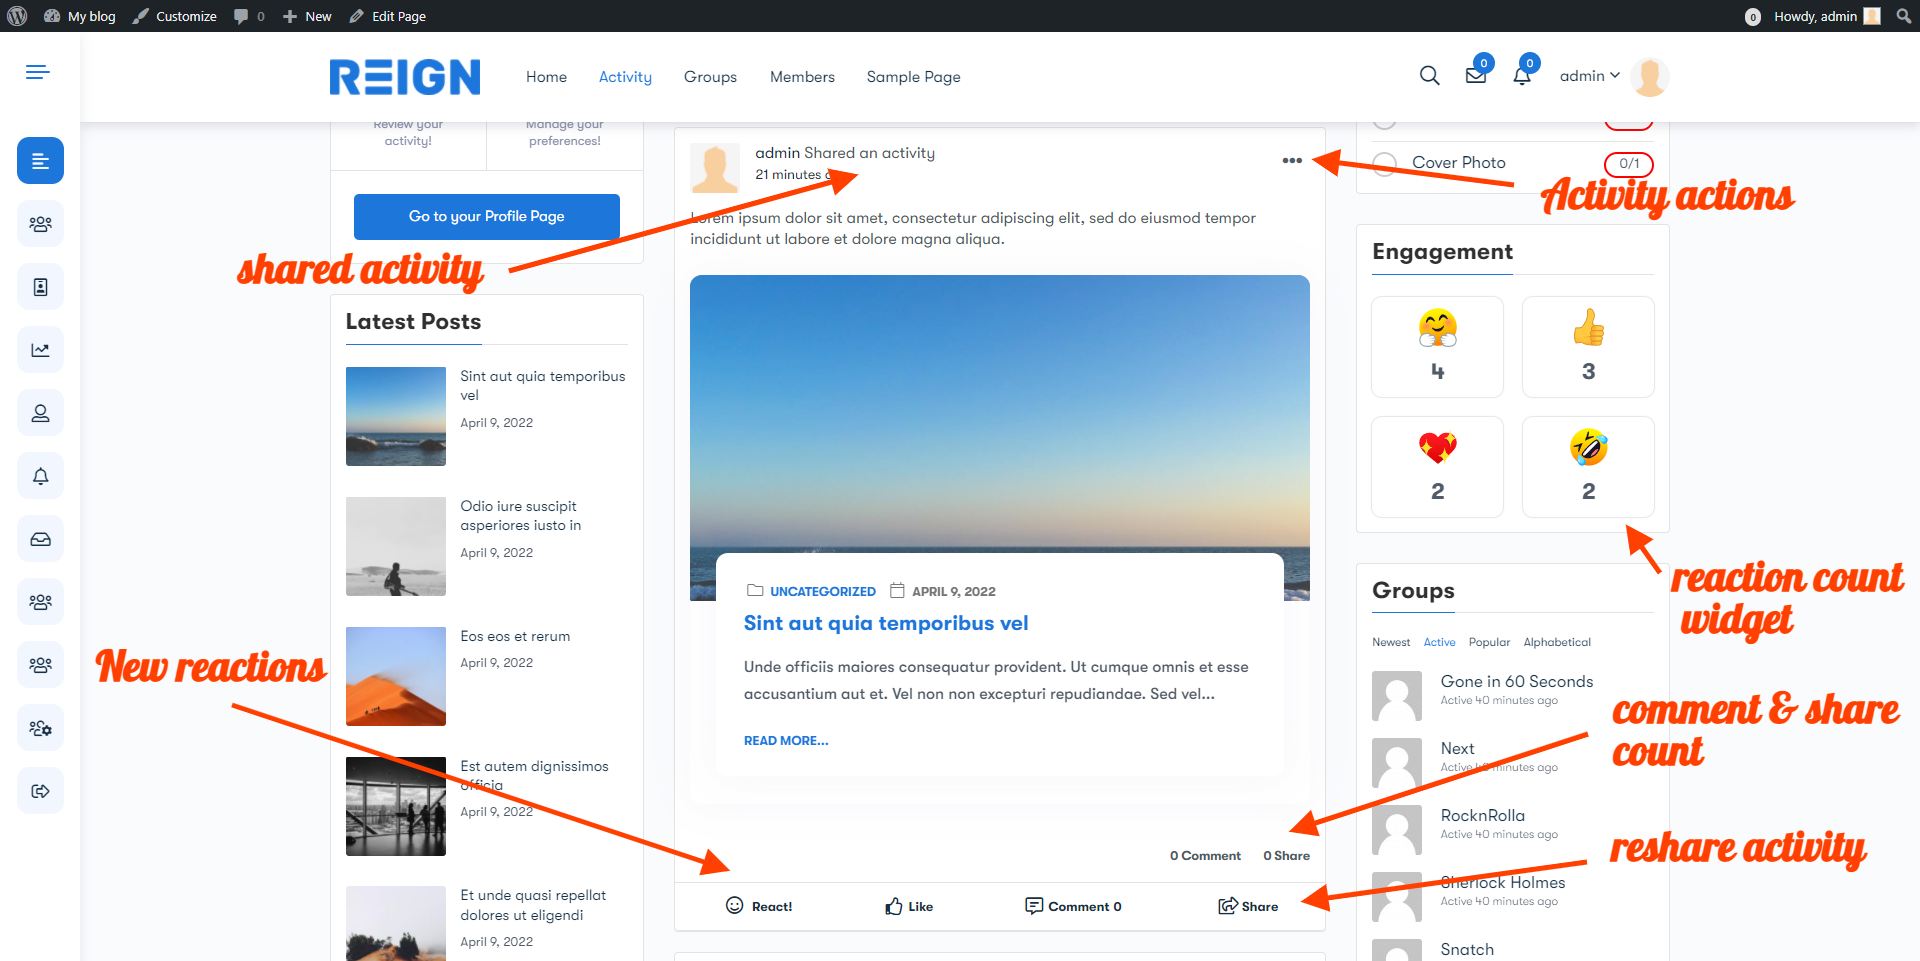Open the comments bubble in admin bar
Viewport: 1920px width, 961px height.
[249, 16]
